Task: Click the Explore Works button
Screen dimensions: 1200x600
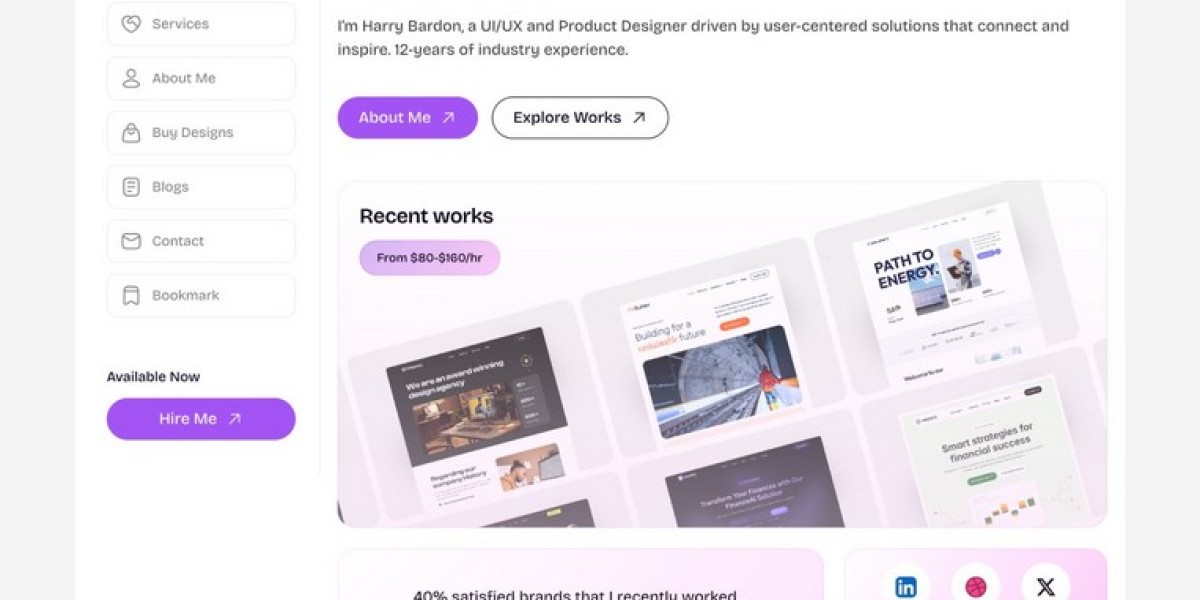Action: coord(580,117)
